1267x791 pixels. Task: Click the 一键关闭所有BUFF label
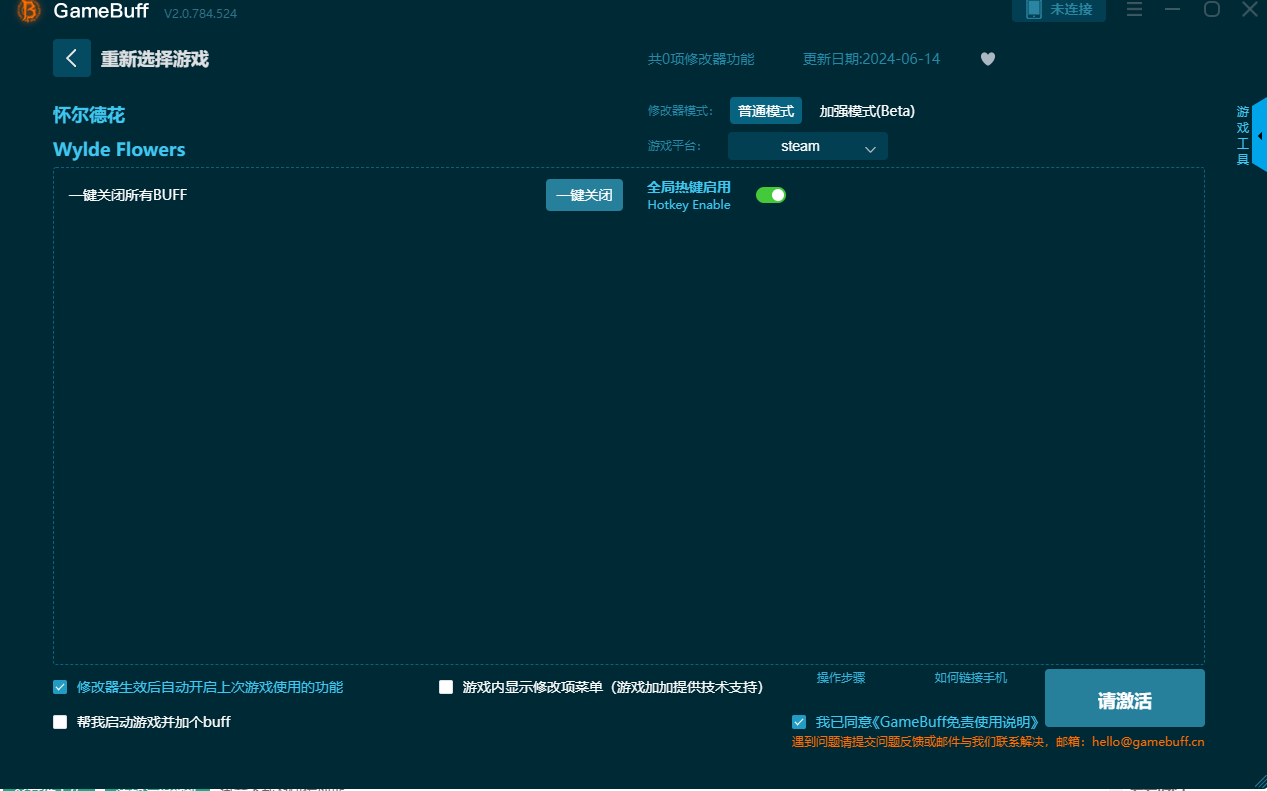click(x=128, y=195)
